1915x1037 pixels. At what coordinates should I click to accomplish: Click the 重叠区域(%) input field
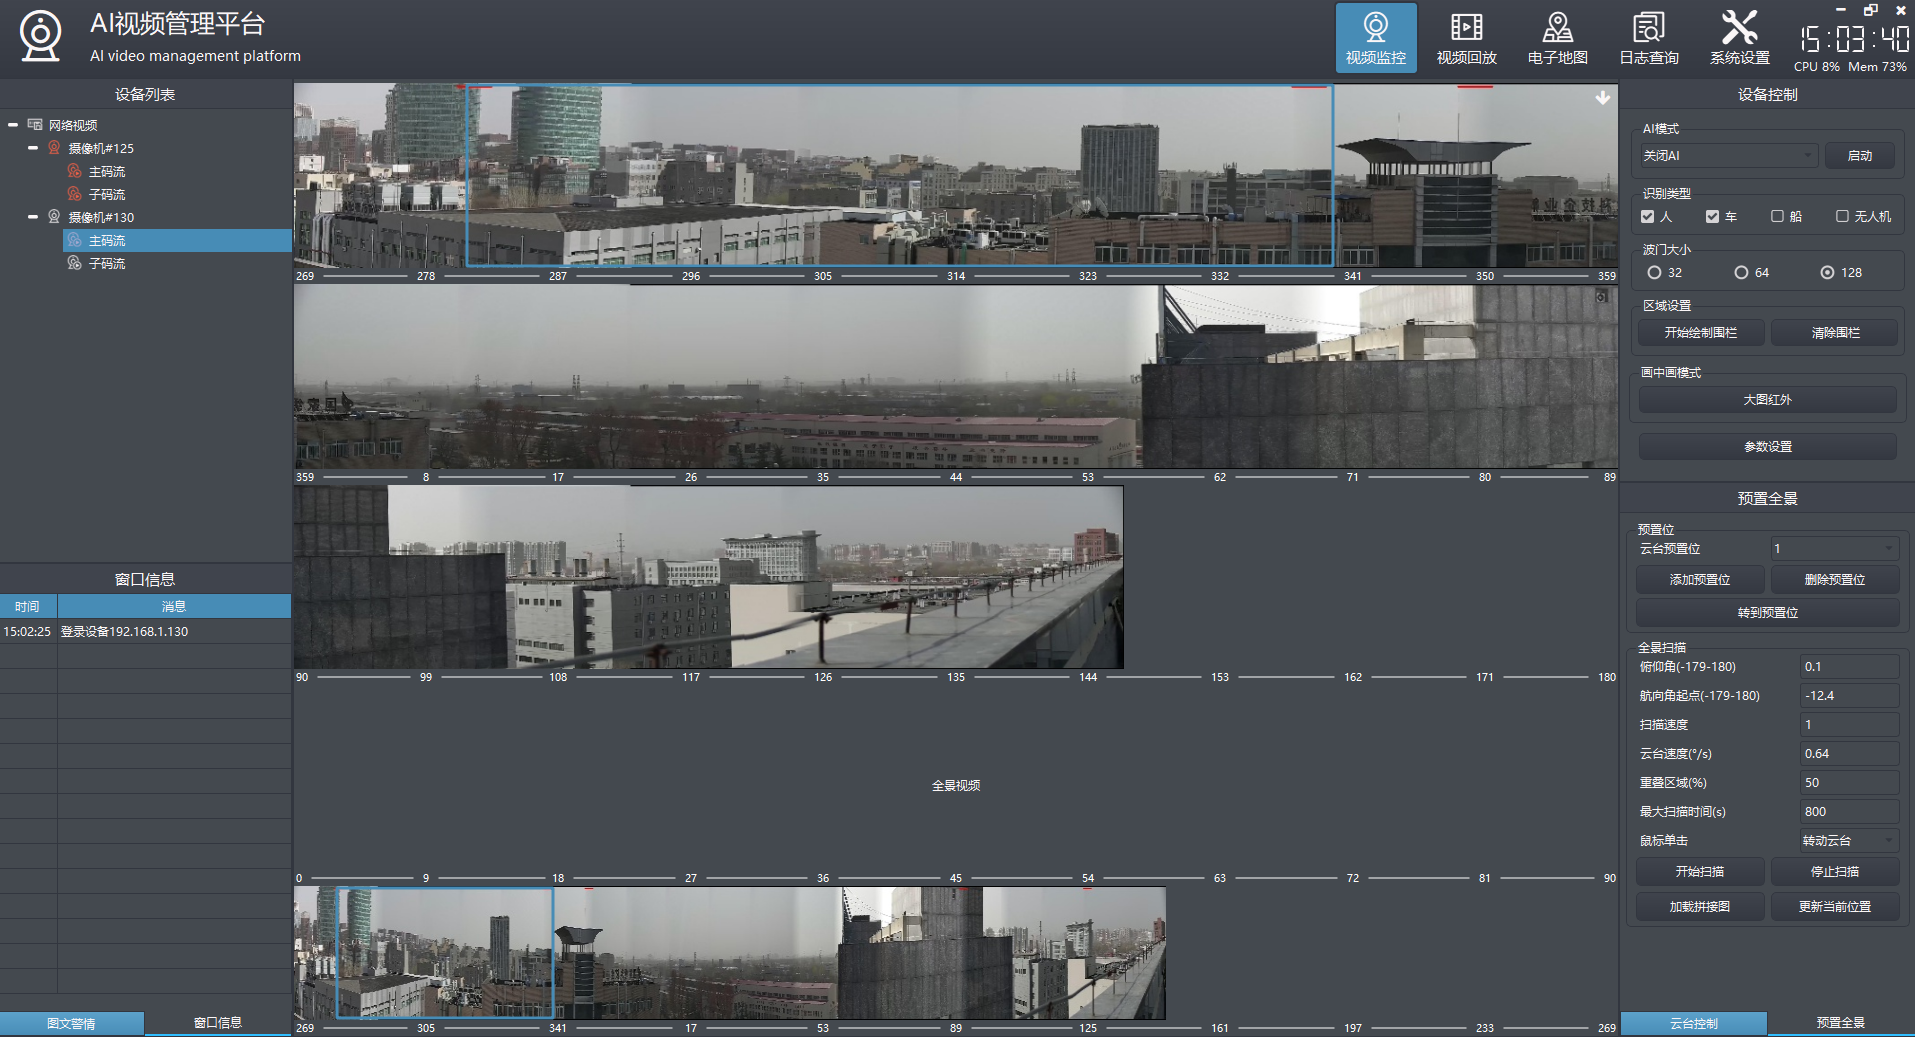point(1848,783)
